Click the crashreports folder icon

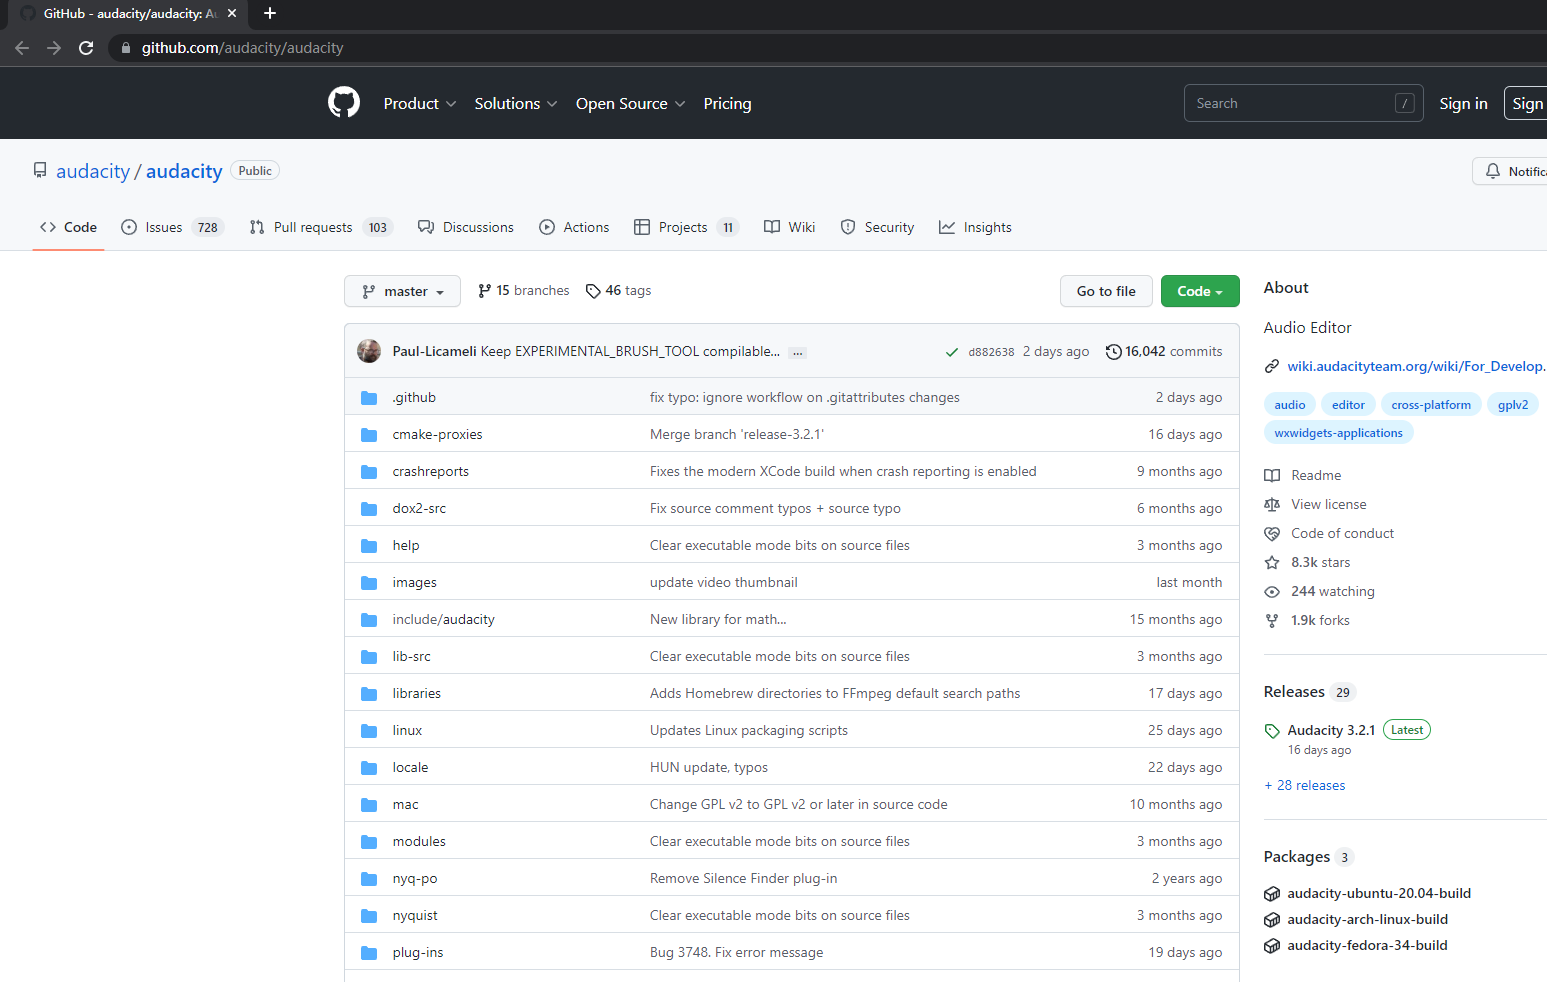pos(369,472)
